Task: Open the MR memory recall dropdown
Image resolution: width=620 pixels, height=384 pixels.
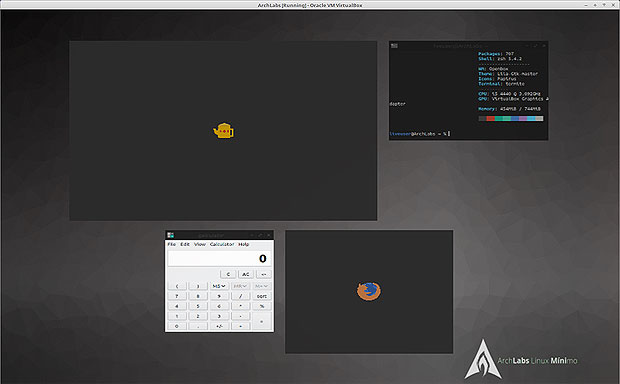Action: pyautogui.click(x=240, y=286)
